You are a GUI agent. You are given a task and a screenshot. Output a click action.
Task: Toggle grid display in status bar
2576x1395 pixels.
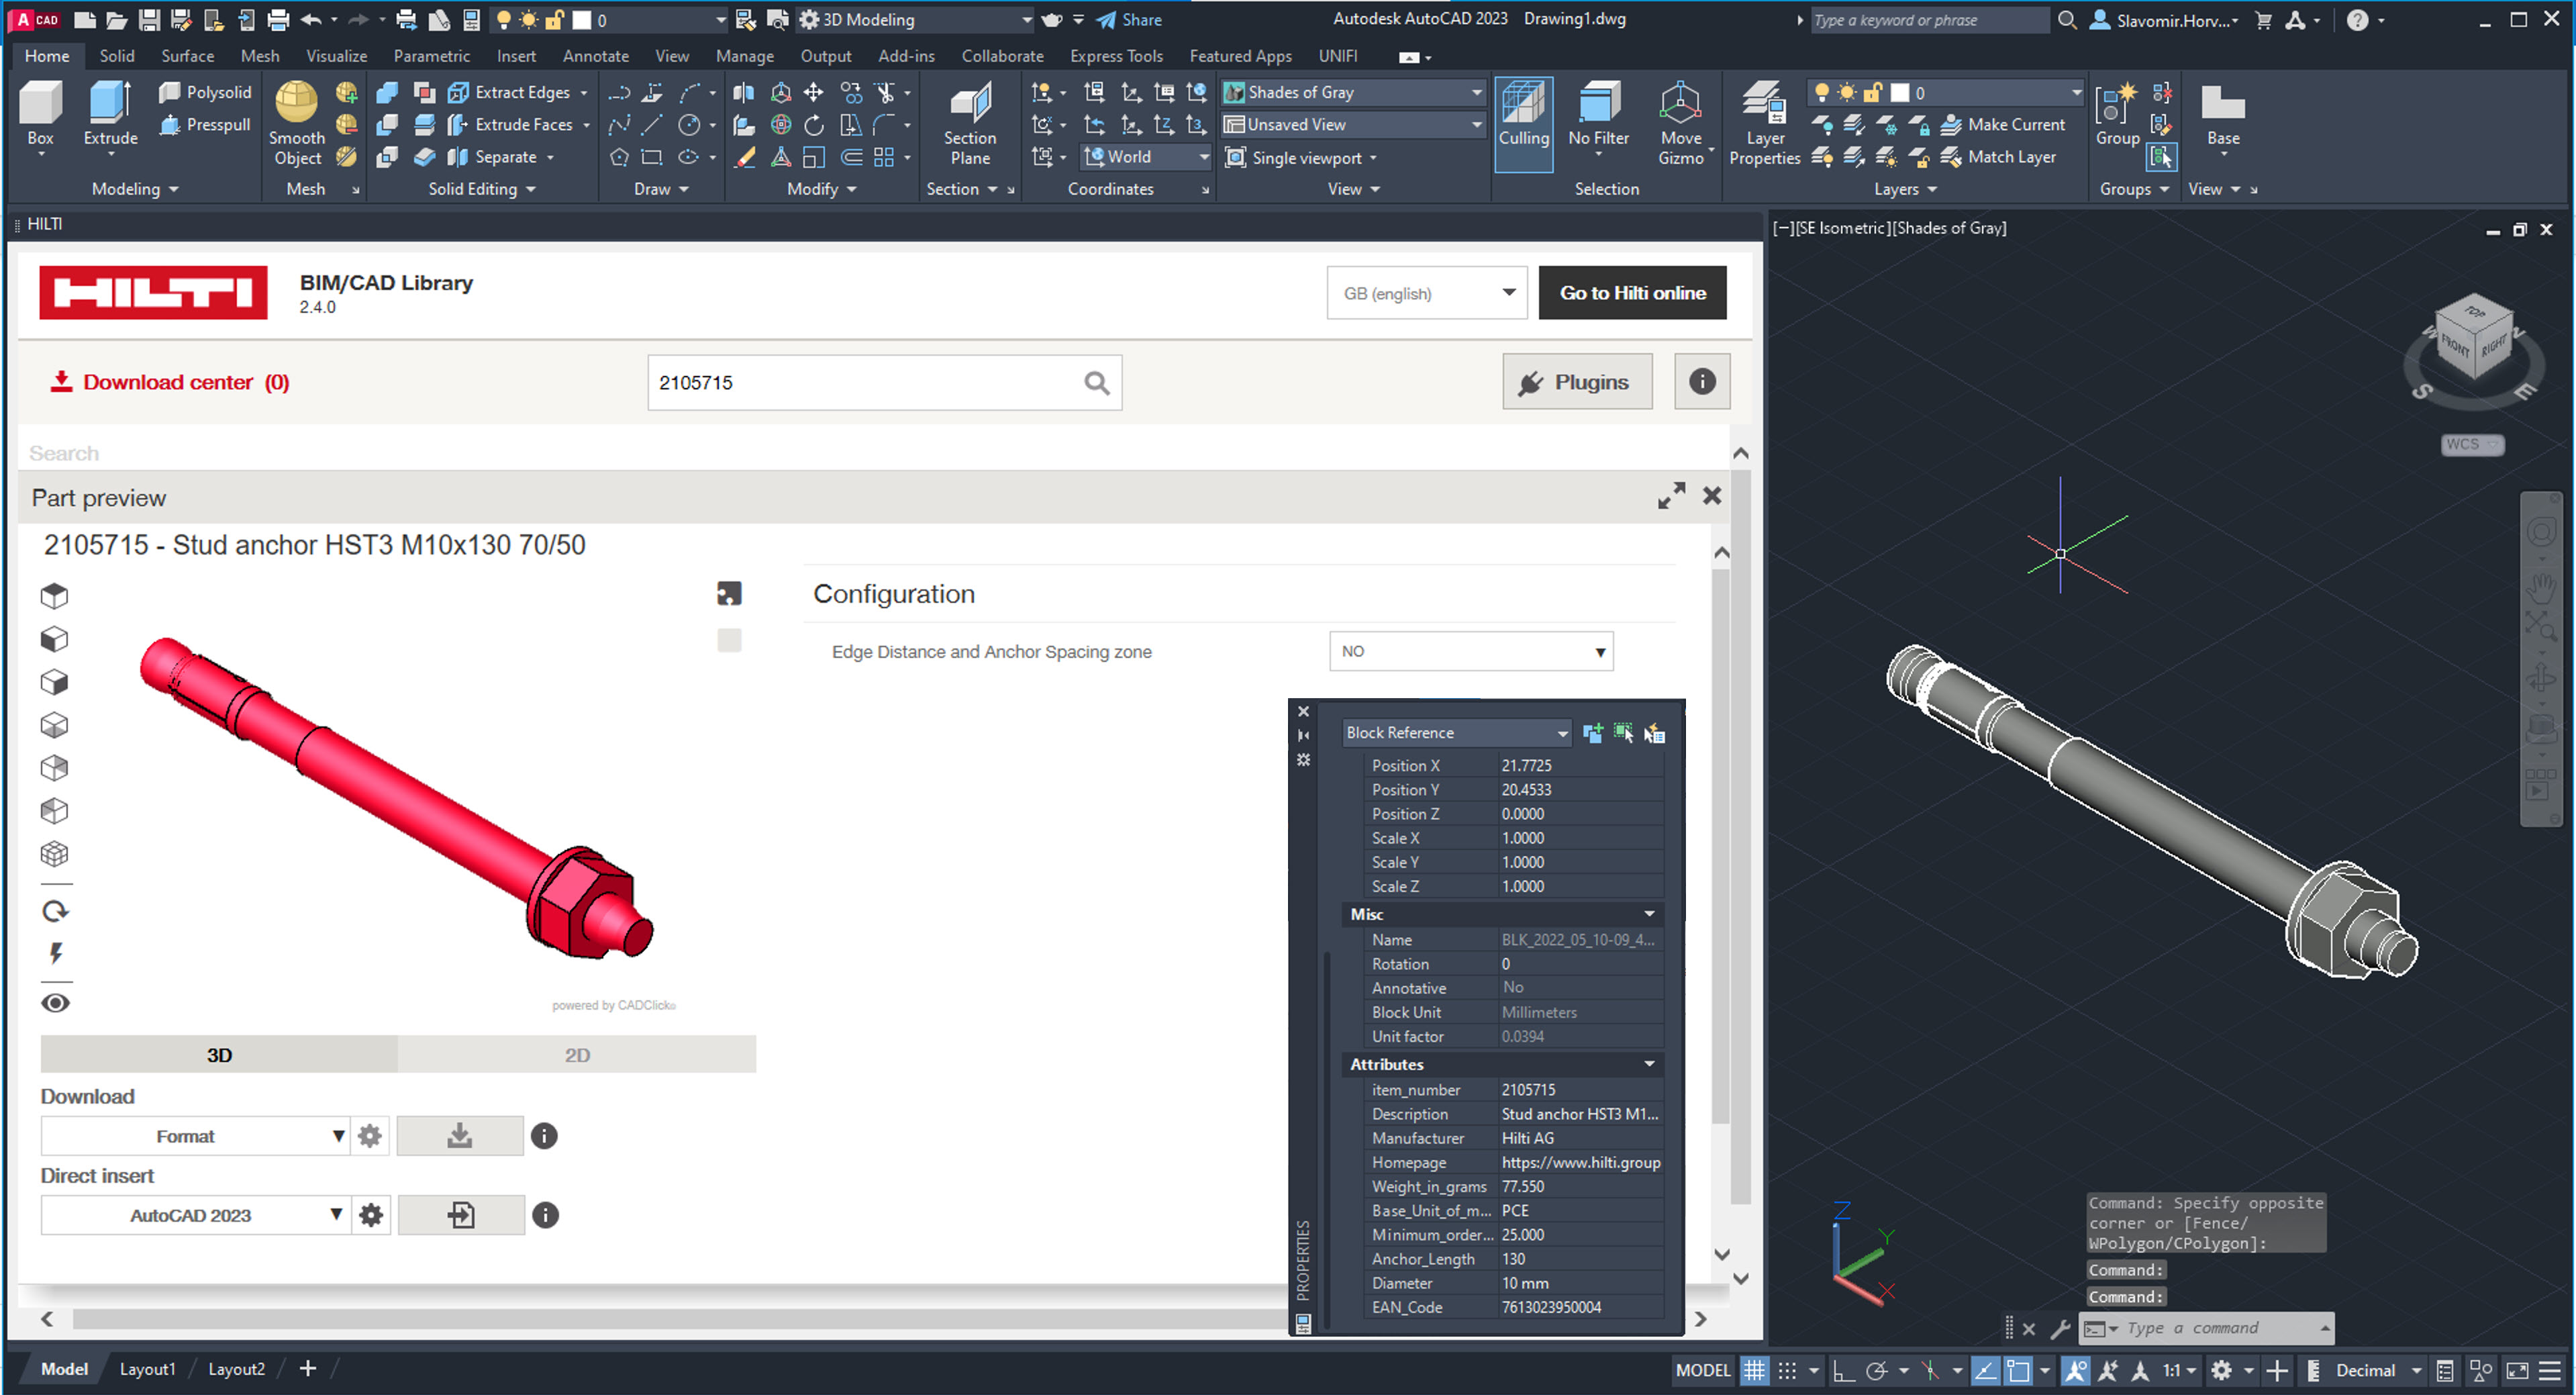coord(1754,1370)
